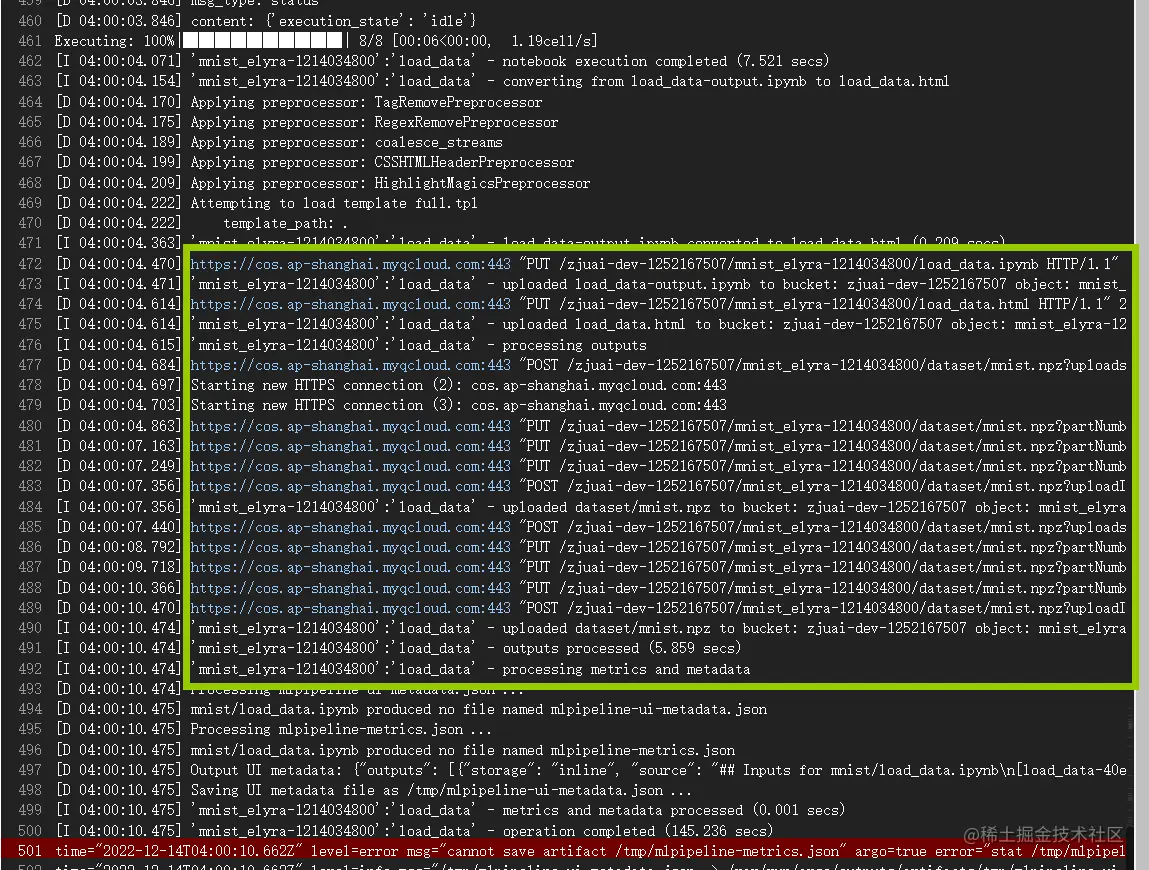This screenshot has width=1149, height=870.
Task: Follow the POST request link on line 477
Action: pos(350,365)
